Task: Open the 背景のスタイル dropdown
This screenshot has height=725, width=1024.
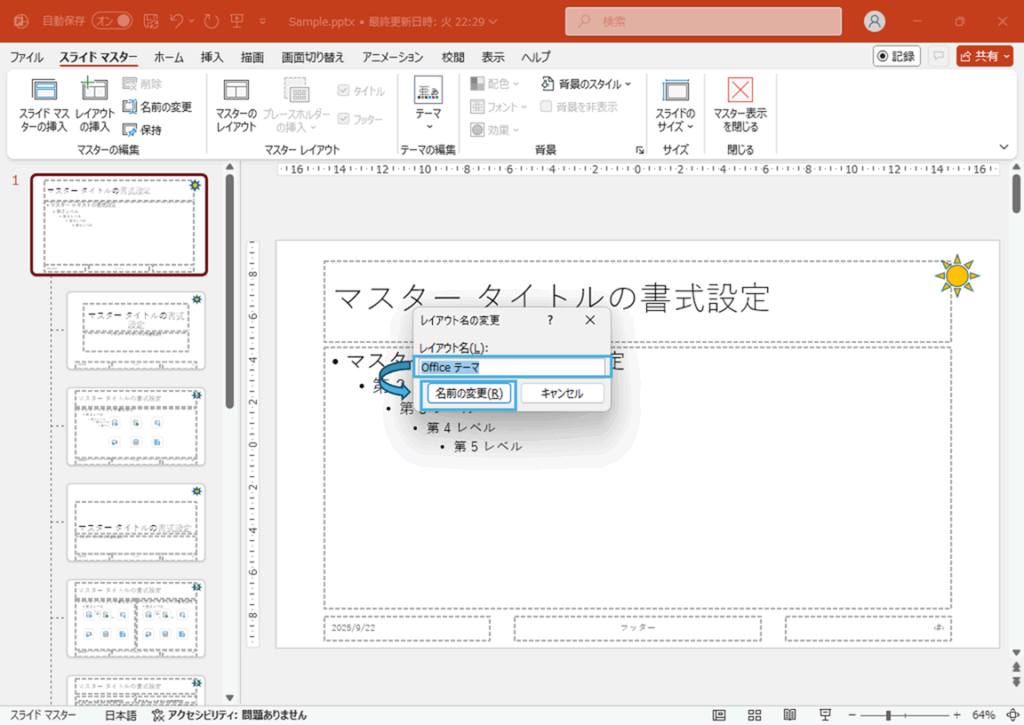Action: click(x=587, y=84)
